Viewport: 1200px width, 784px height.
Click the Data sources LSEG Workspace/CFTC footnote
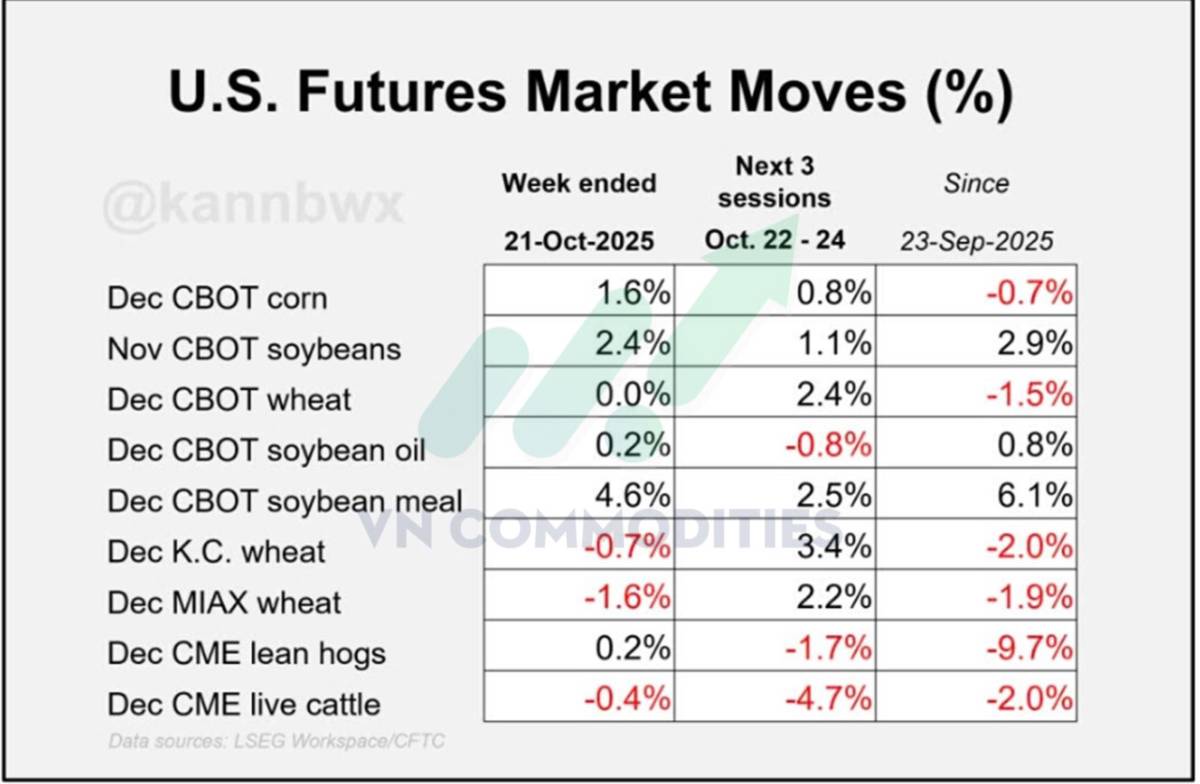[276, 741]
